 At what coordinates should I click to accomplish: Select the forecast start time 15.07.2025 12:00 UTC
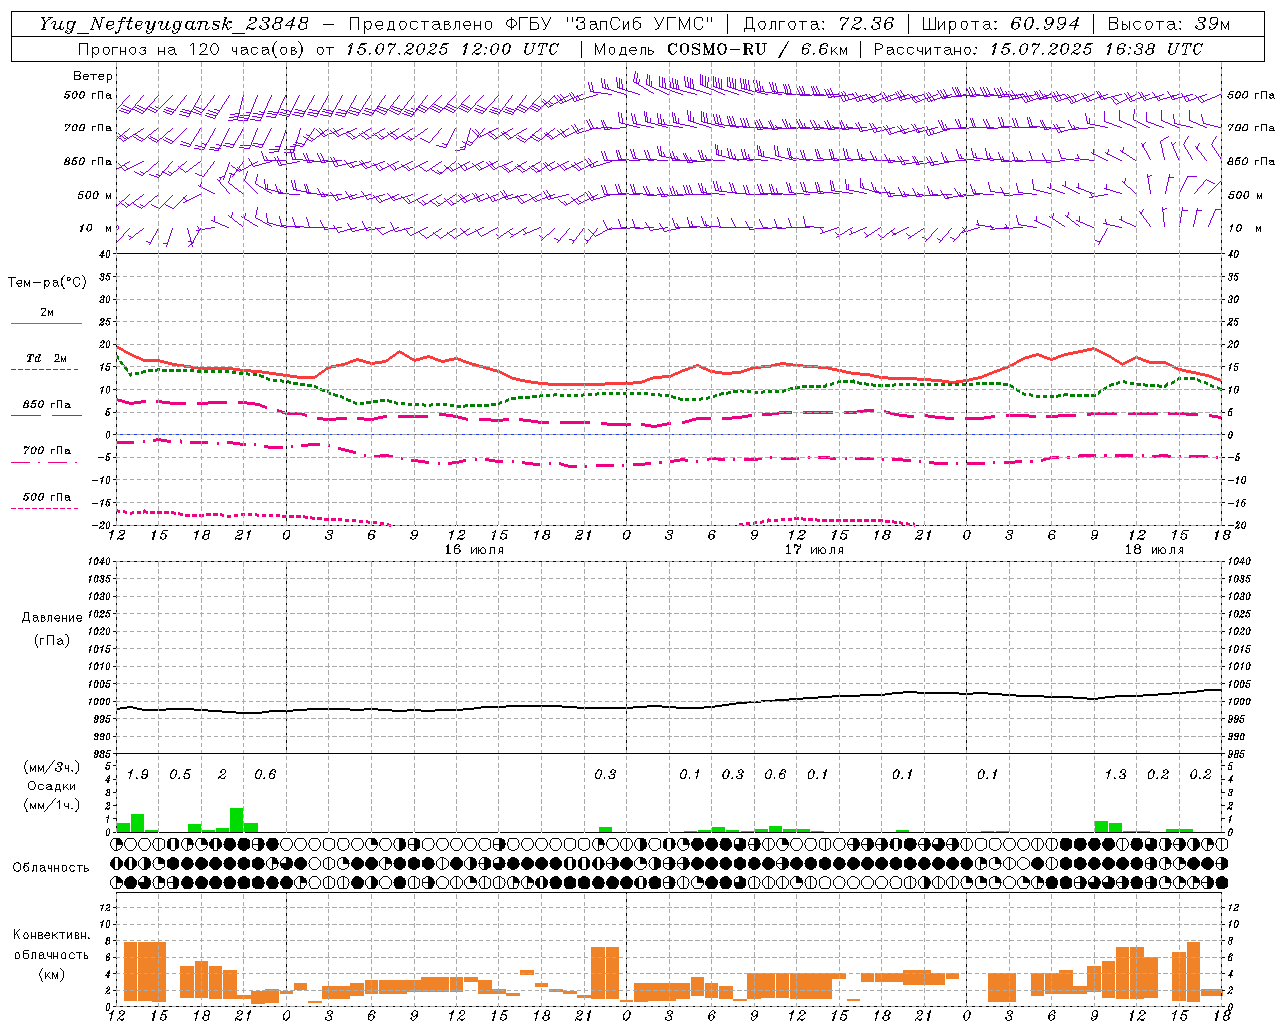(x=452, y=49)
